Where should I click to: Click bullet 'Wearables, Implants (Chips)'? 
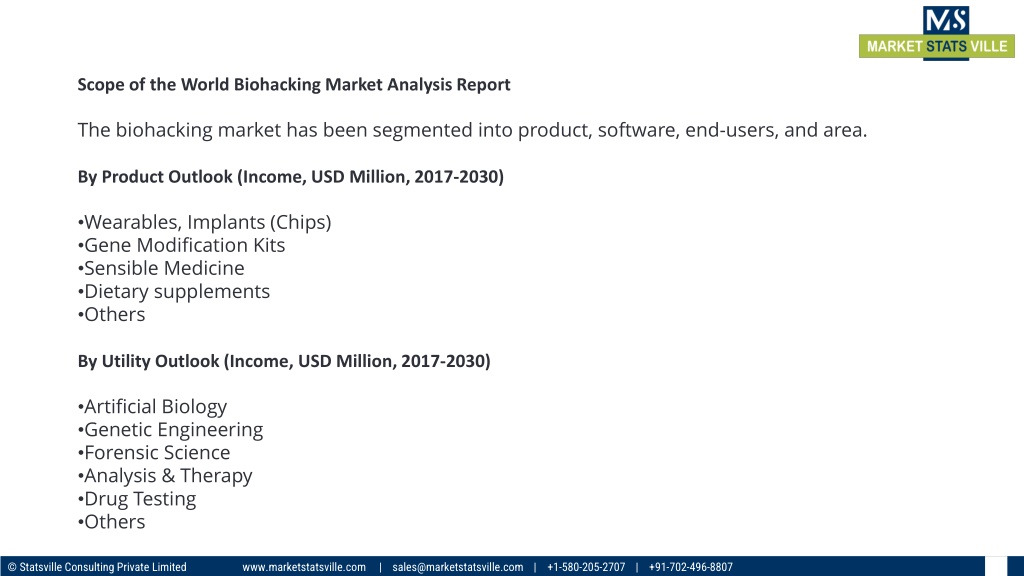204,222
